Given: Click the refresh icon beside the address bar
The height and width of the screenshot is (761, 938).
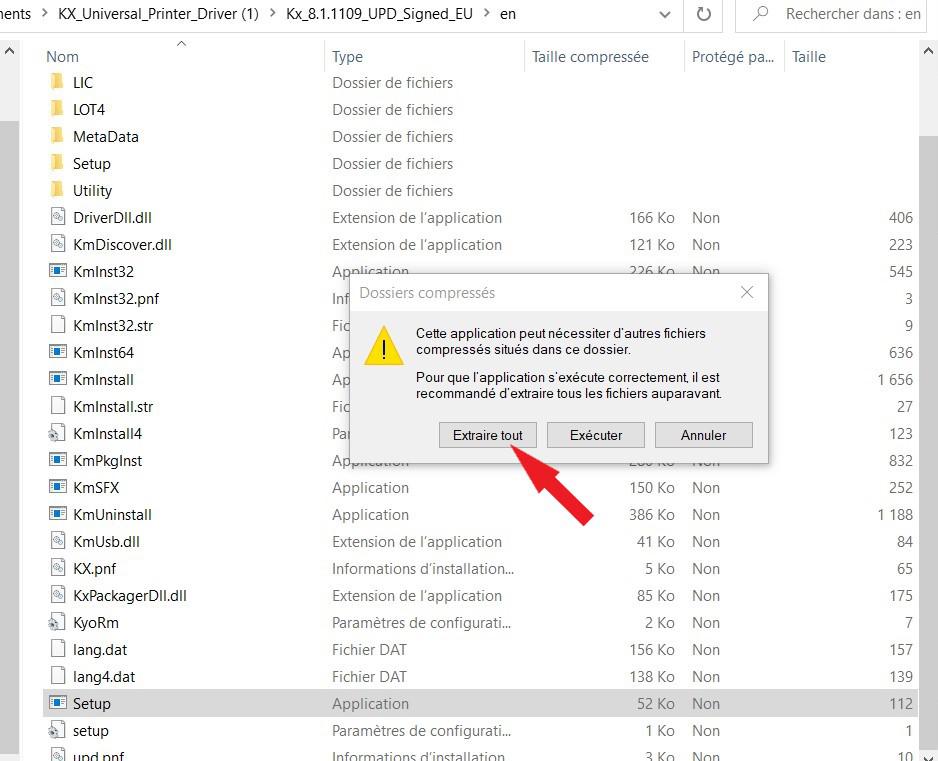Looking at the screenshot, I should point(703,15).
